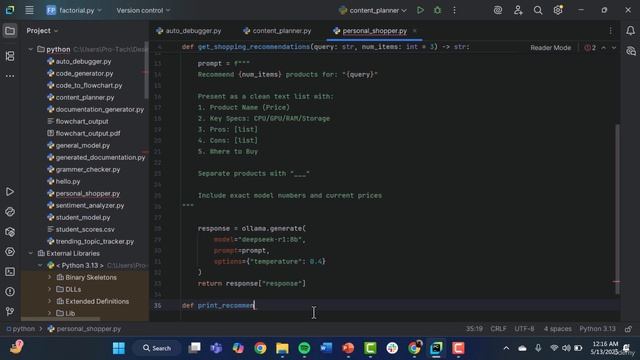Click the taskbar Search box
The image size is (640, 360).
(x=157, y=348)
